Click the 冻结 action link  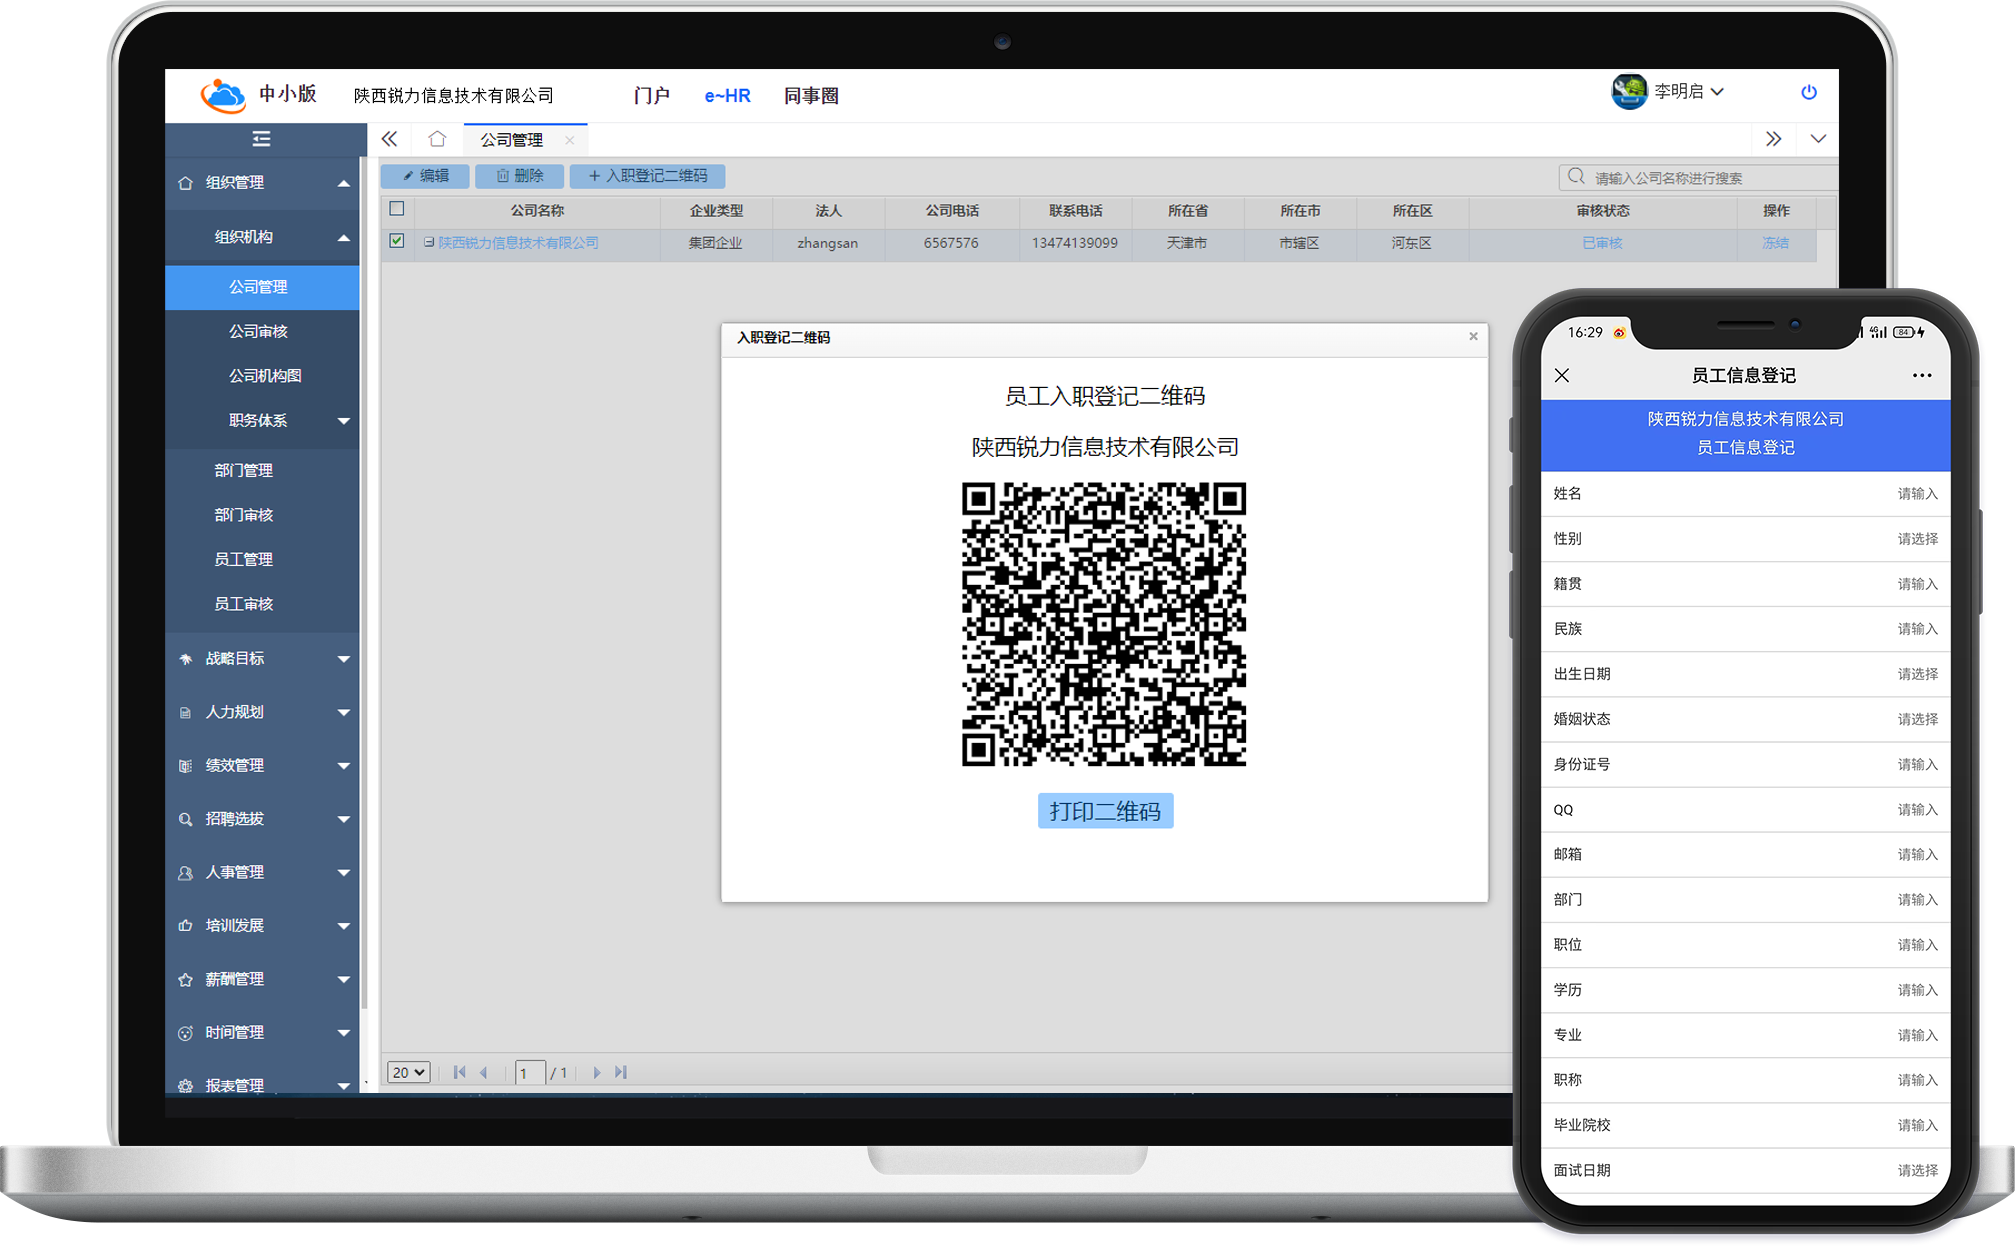[1775, 243]
